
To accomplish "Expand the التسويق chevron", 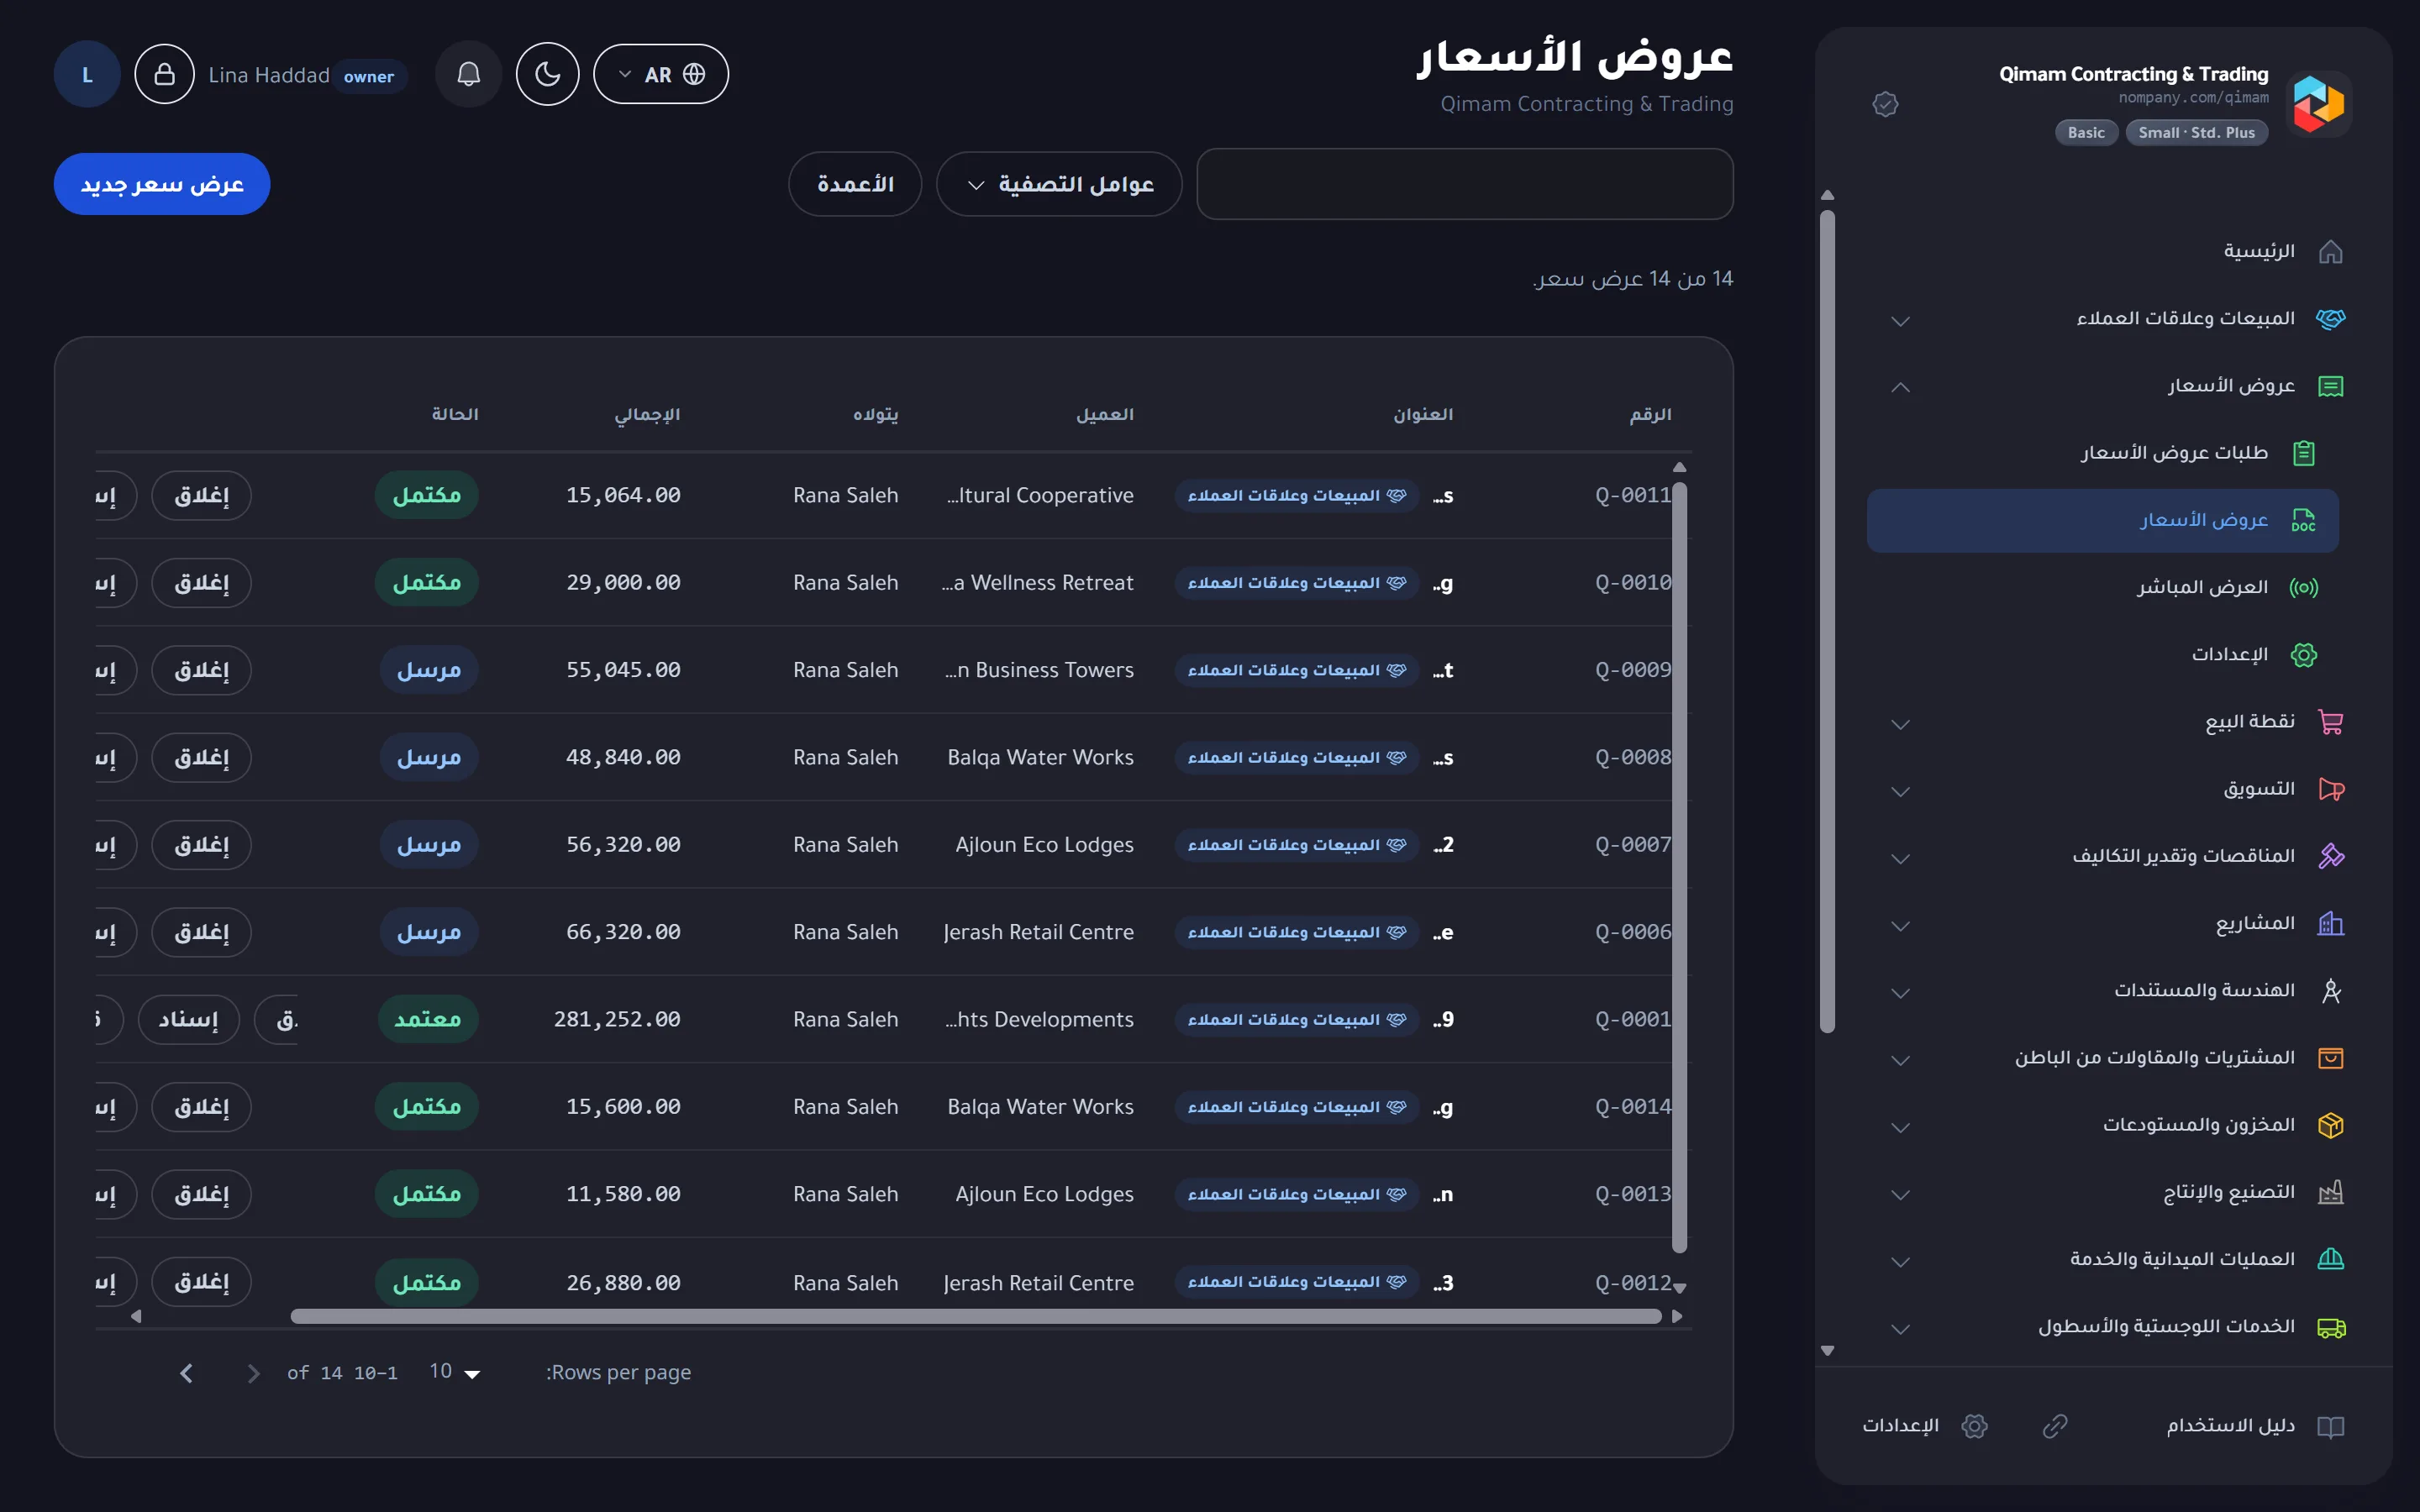I will point(1900,791).
